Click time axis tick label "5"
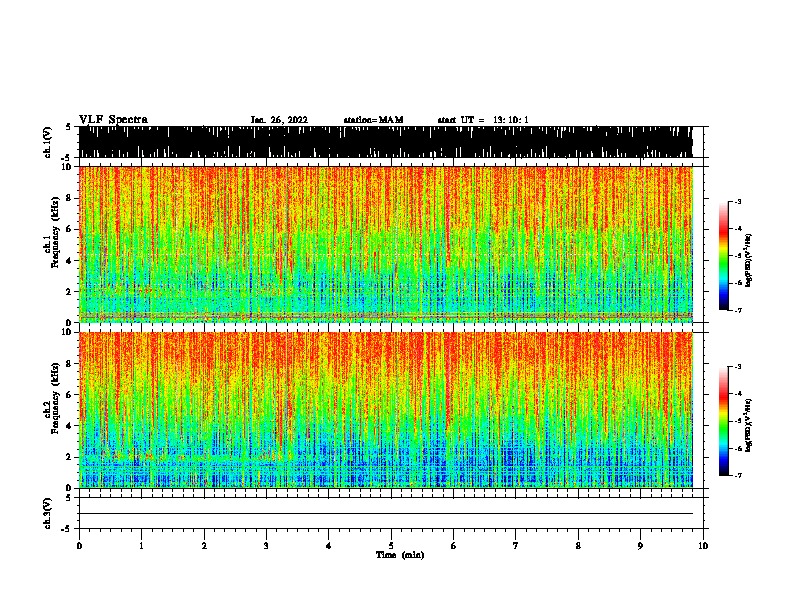Screen dimensions: 792x612 [391, 546]
